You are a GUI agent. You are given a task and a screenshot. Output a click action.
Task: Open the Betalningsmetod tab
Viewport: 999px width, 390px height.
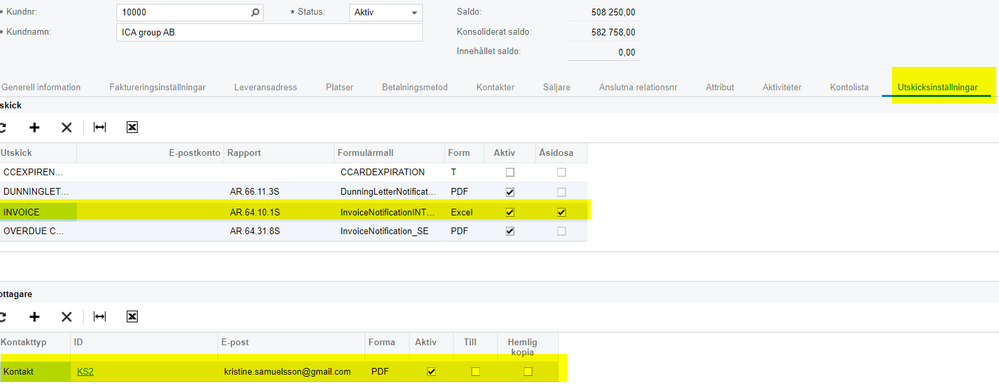[415, 87]
